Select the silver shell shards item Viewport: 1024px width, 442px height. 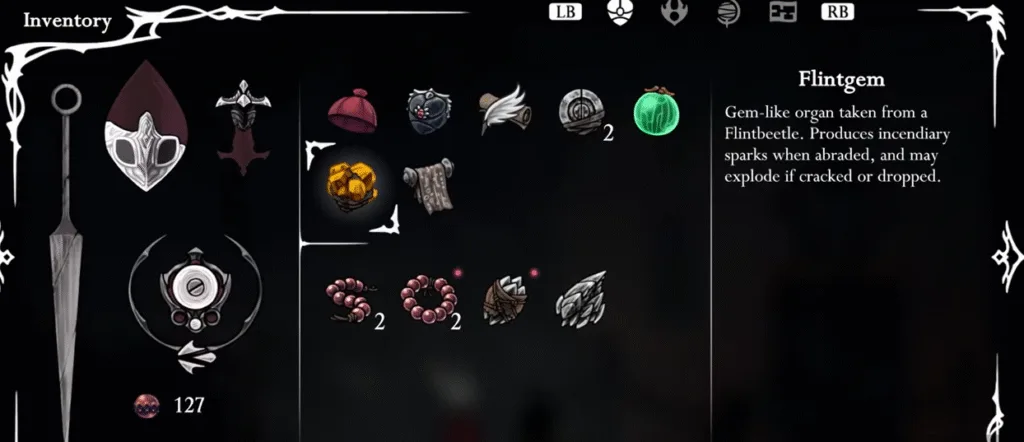581,299
